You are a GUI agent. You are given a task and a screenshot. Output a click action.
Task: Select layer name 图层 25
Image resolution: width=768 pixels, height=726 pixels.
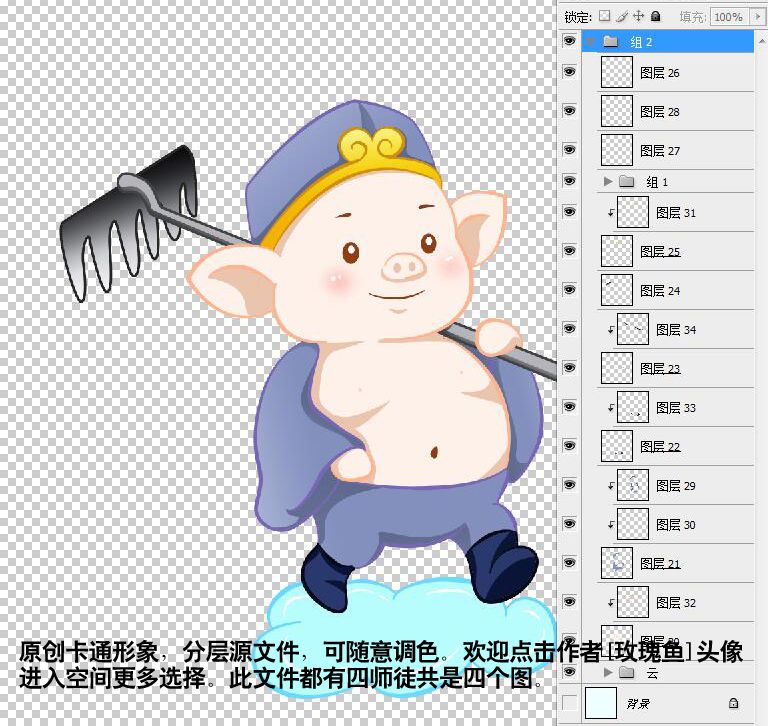click(660, 252)
